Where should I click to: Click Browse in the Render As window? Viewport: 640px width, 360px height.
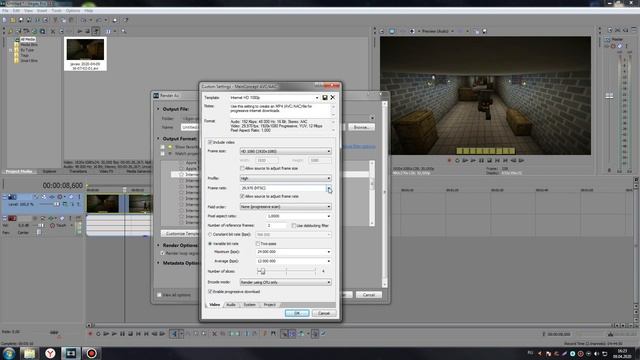(x=361, y=127)
